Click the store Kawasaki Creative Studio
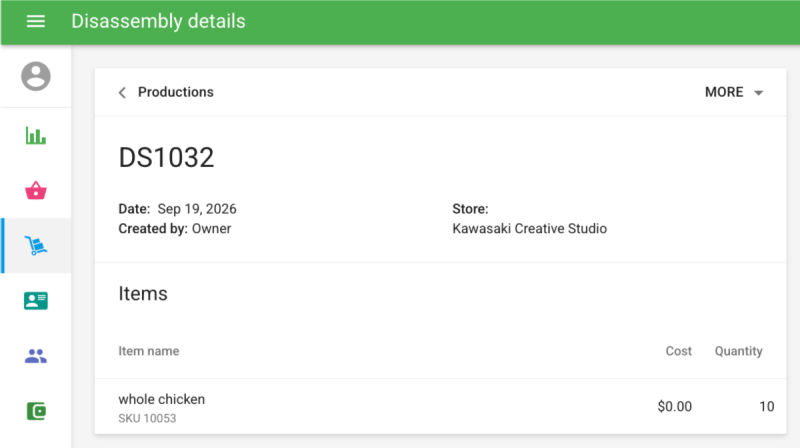This screenshot has height=448, width=800. click(x=530, y=229)
